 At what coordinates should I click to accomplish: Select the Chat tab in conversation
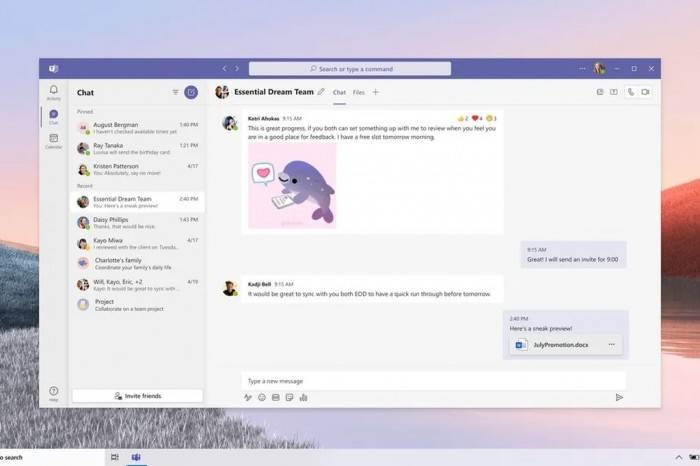[339, 92]
